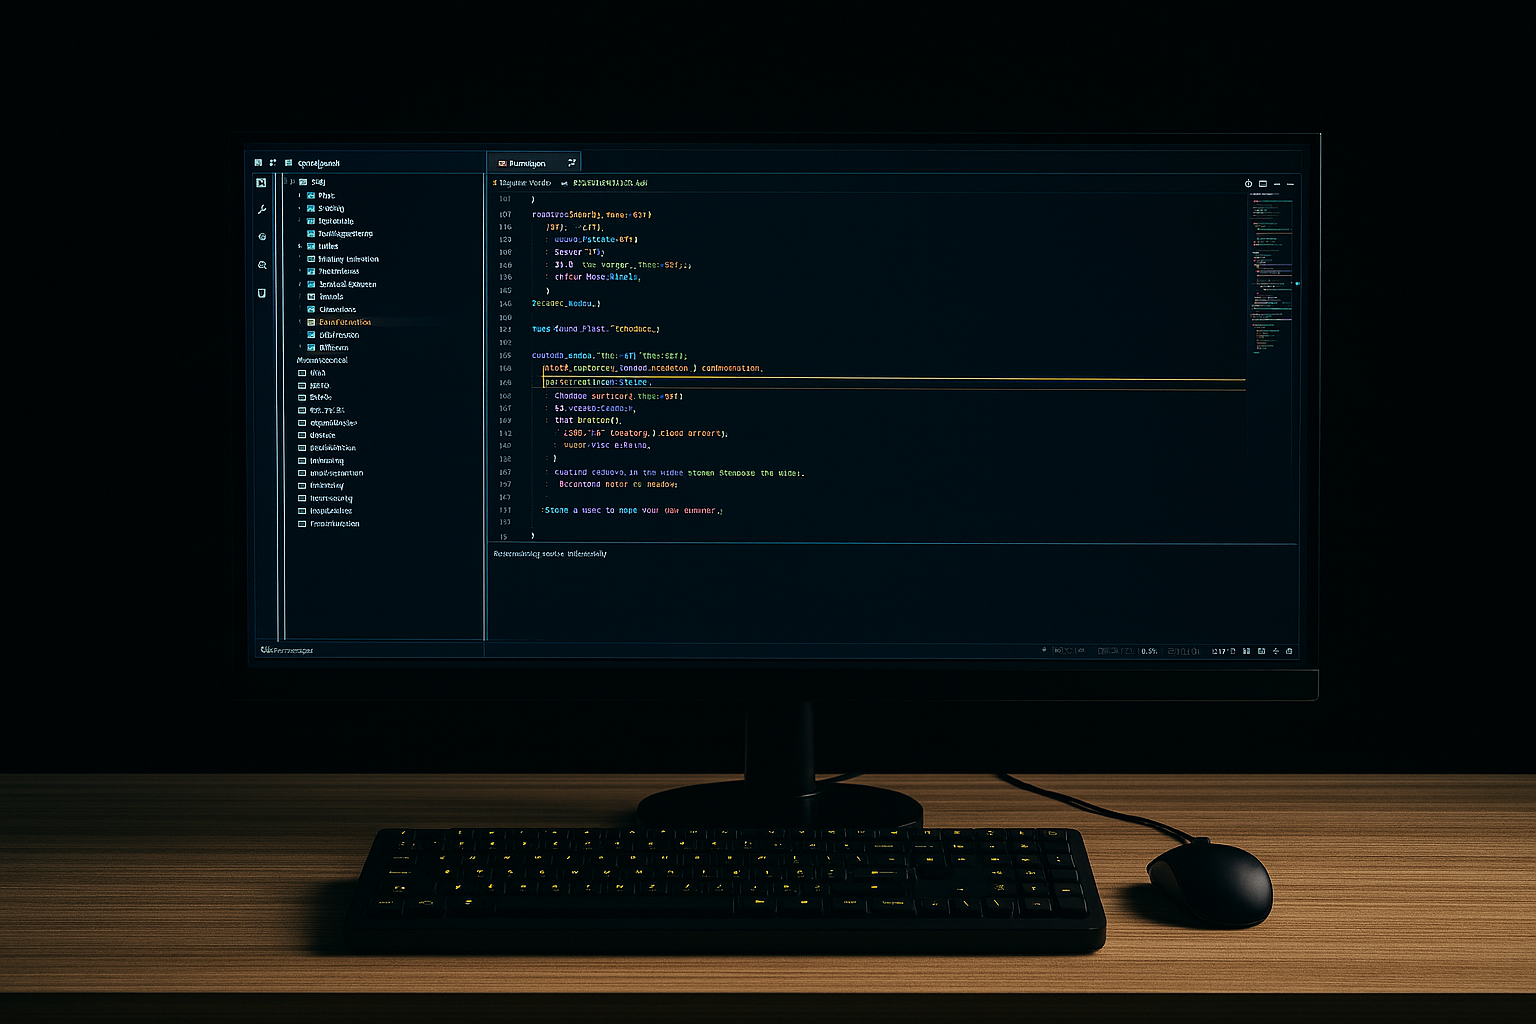Toggle the panel layout rectangle icon at editor top right
The width and height of the screenshot is (1536, 1024).
tap(1263, 184)
